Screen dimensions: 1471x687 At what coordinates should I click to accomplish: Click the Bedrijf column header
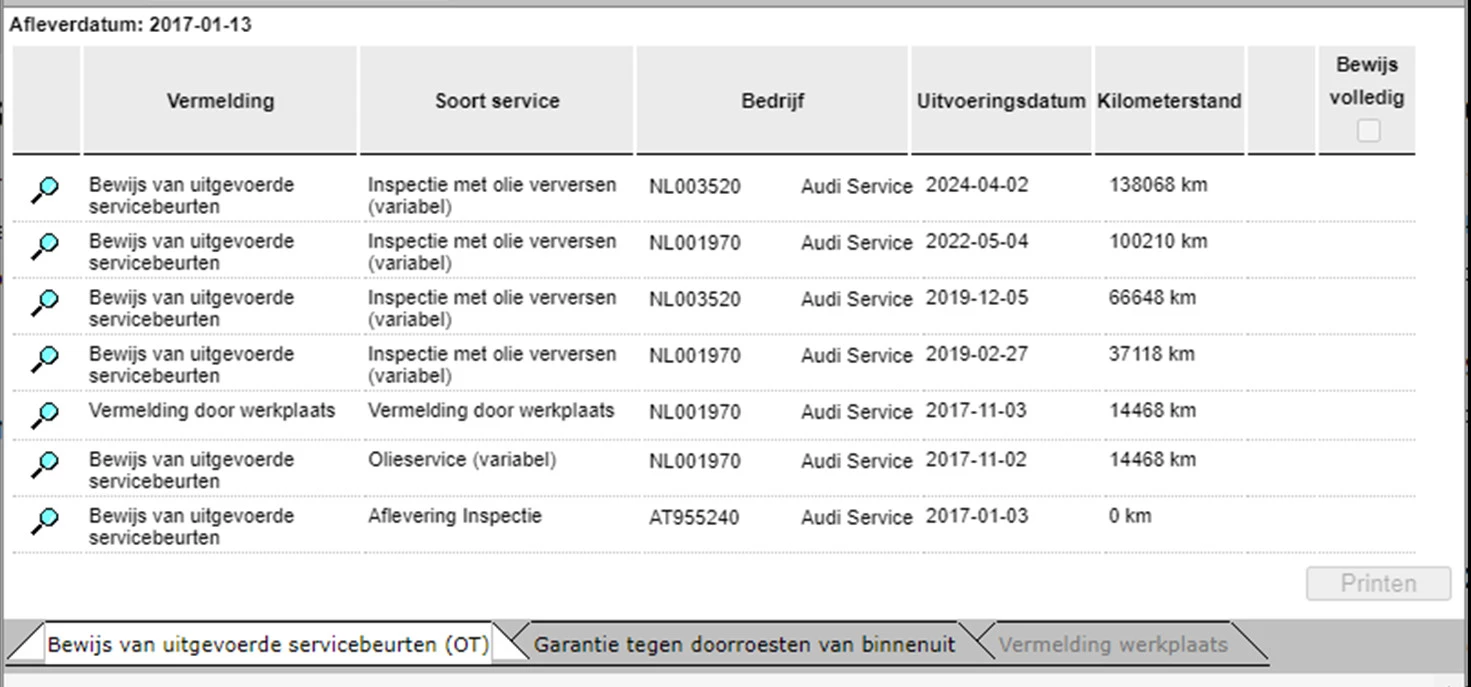point(772,101)
